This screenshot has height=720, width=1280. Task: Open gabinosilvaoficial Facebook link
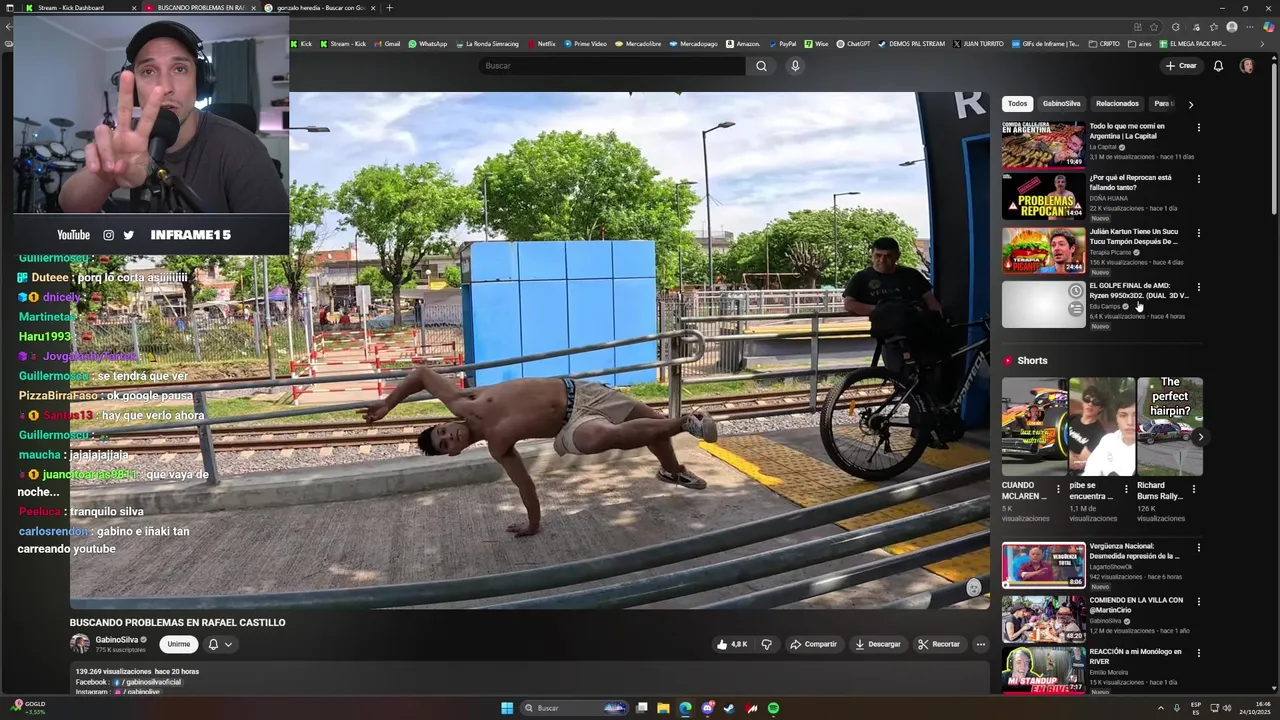click(x=147, y=682)
